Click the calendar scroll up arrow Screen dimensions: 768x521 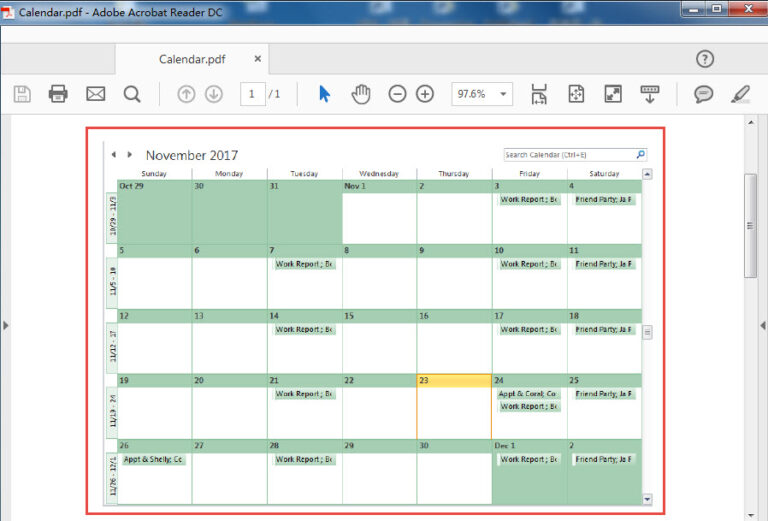tap(647, 174)
